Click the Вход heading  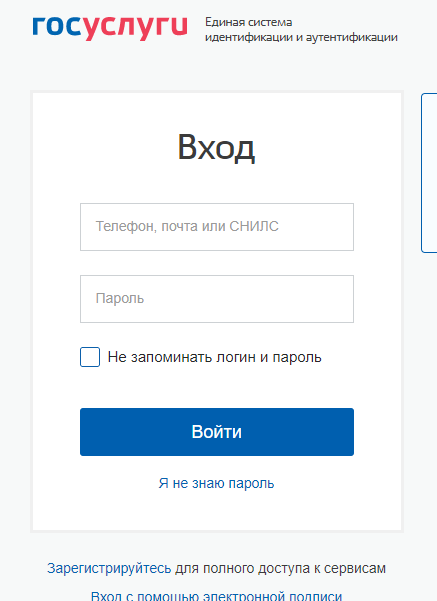coord(216,148)
